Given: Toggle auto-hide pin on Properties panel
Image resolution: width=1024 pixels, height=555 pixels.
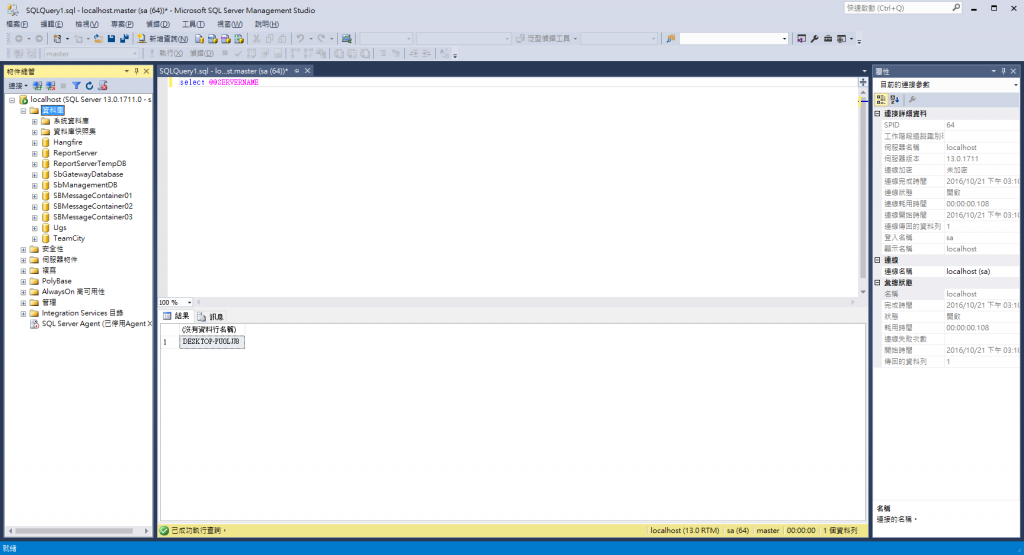Looking at the screenshot, I should tap(1004, 71).
